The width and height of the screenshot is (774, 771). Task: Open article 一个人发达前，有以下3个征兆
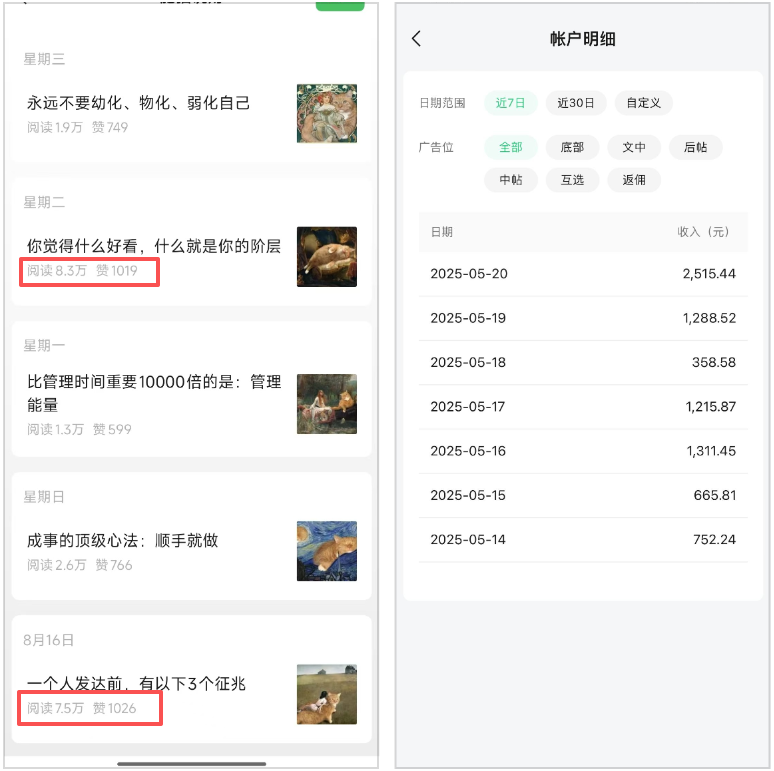coord(136,683)
